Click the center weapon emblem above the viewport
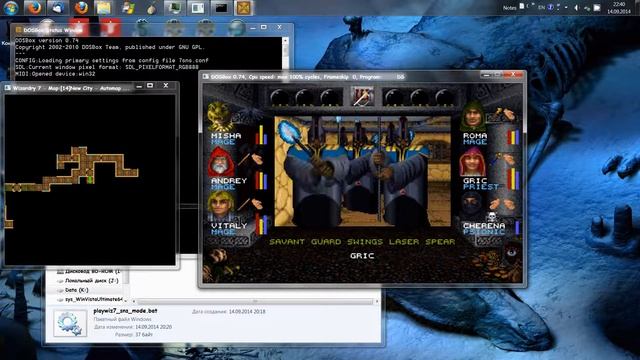This screenshot has height=360, width=640. click(x=362, y=97)
